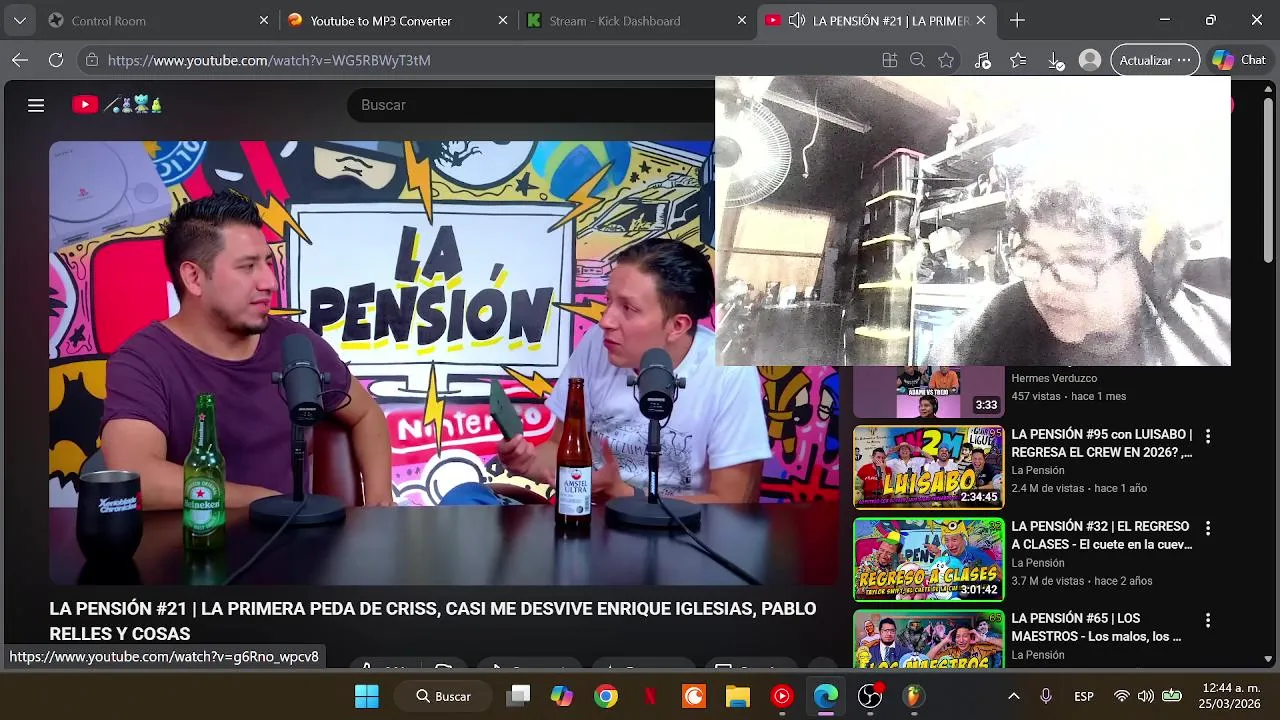Close the Control Room tab
The image size is (1280, 720).
pyautogui.click(x=264, y=20)
